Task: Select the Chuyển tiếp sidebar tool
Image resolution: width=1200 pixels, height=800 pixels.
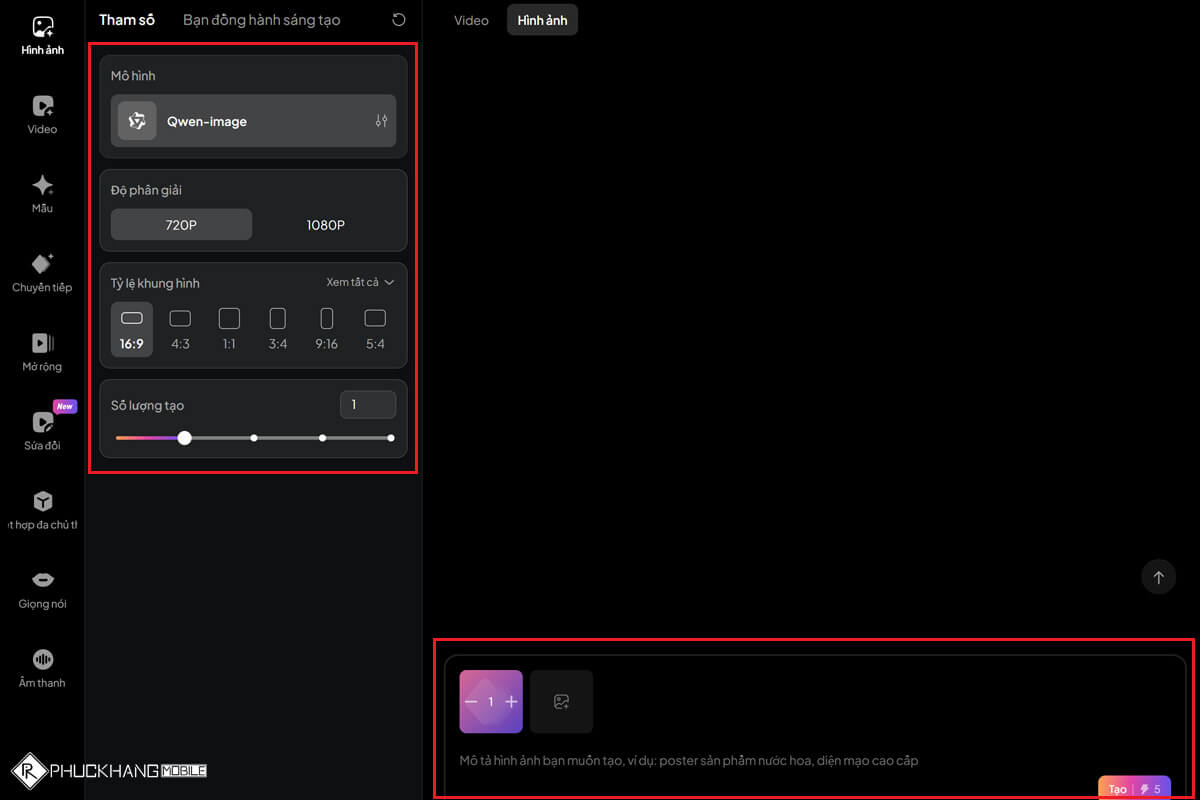Action: tap(42, 270)
